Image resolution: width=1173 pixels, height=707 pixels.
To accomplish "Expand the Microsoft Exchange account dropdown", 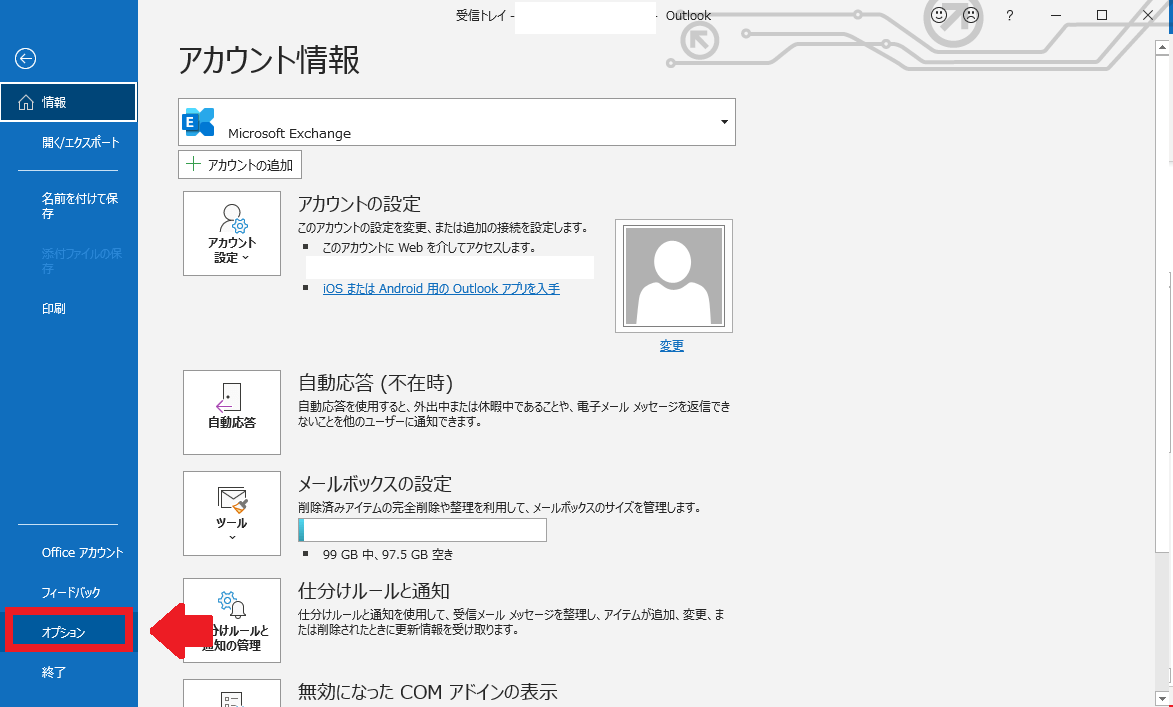I will (x=724, y=122).
